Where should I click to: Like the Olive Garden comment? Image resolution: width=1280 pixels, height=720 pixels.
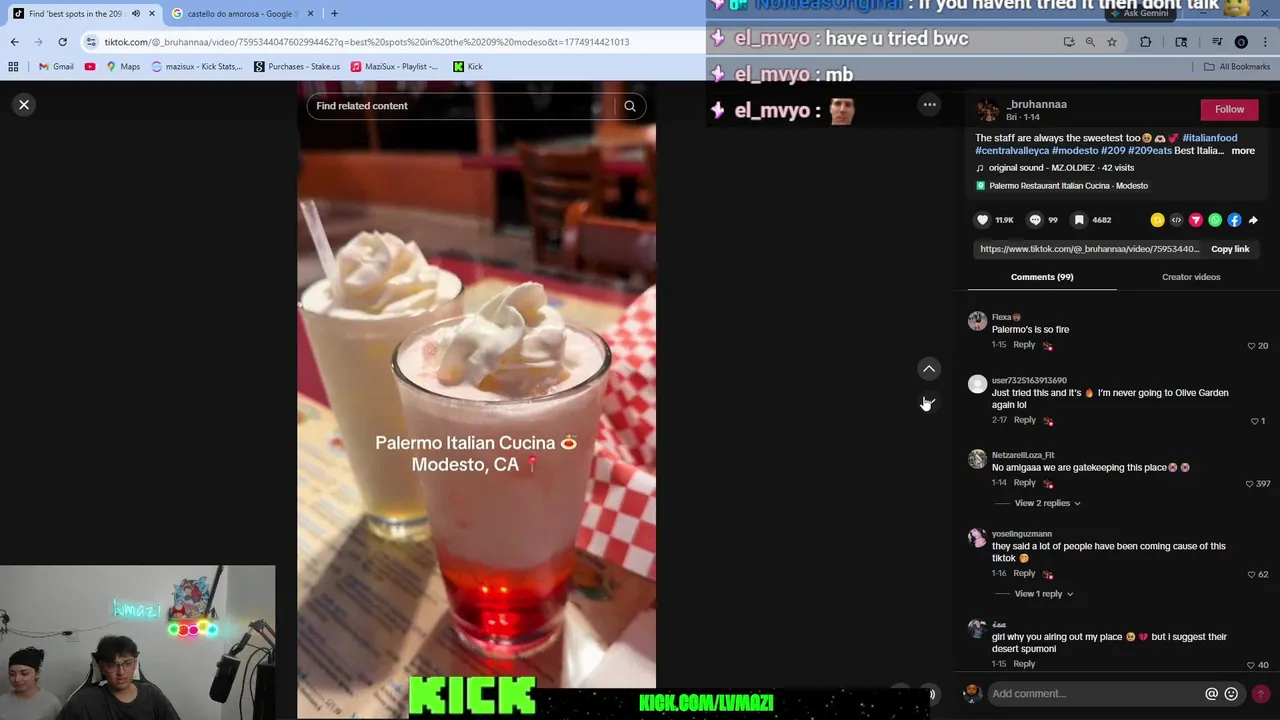pyautogui.click(x=1254, y=421)
